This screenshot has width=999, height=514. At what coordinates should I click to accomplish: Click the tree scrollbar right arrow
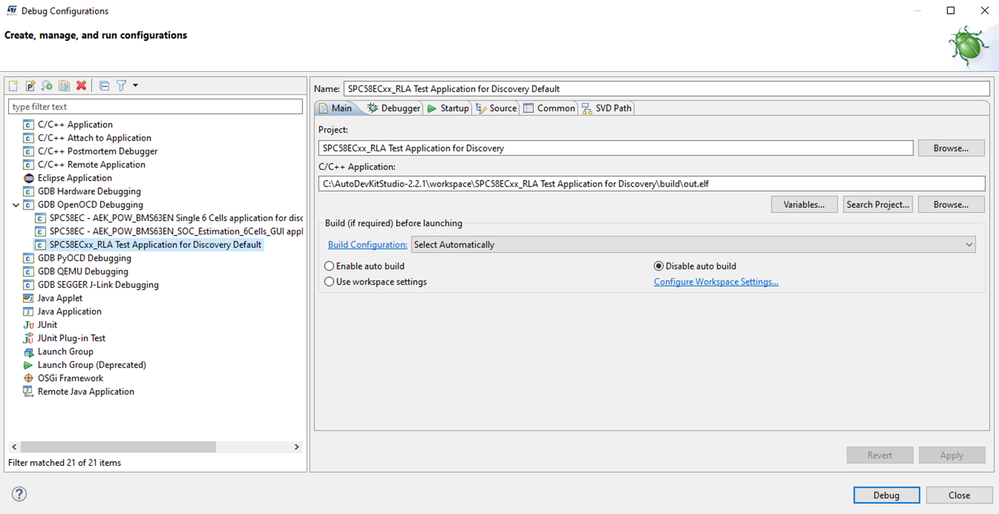296,448
